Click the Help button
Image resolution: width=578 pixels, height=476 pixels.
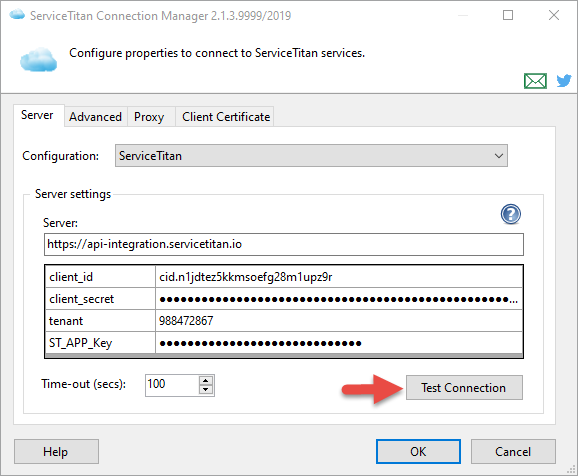coord(56,451)
